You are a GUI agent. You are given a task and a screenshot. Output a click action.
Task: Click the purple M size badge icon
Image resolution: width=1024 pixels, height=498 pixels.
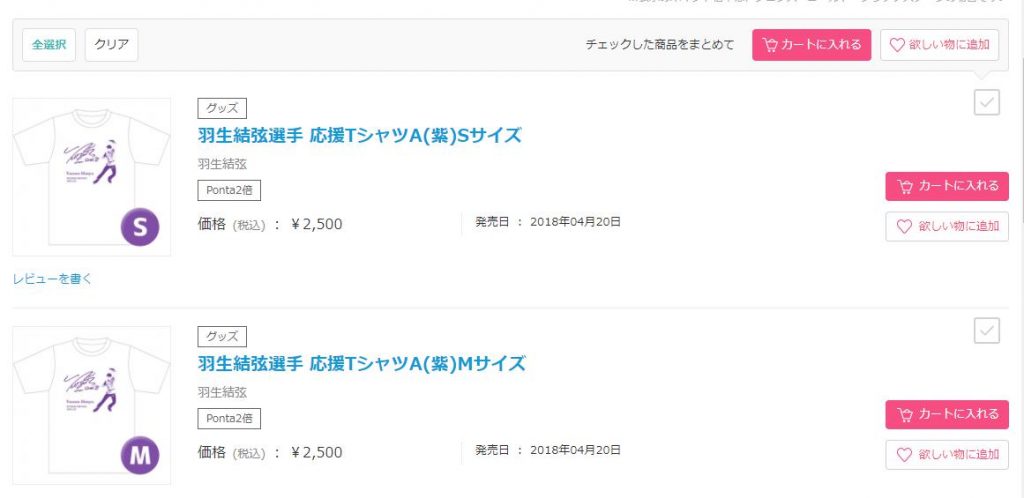click(140, 457)
